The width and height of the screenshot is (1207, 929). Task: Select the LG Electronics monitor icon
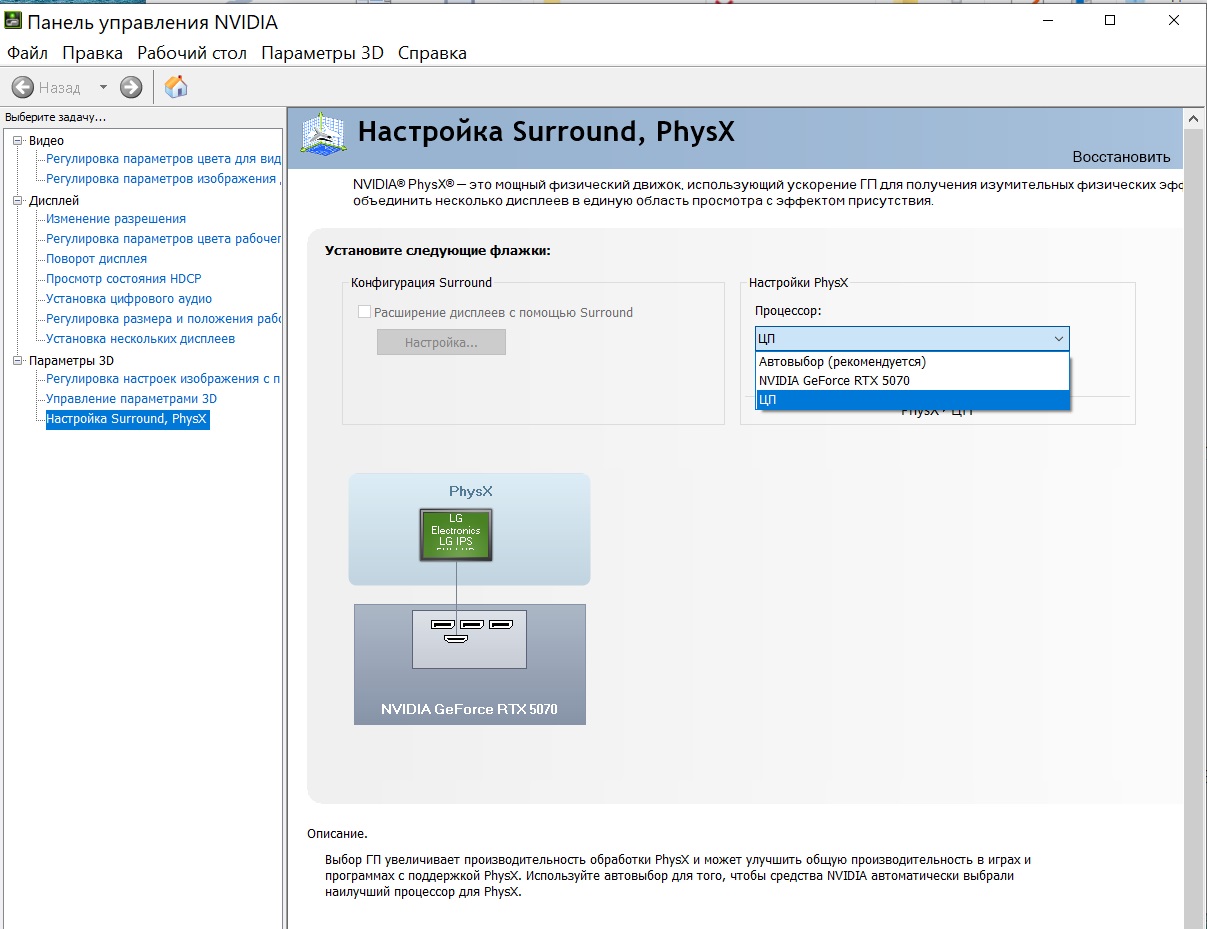(456, 535)
